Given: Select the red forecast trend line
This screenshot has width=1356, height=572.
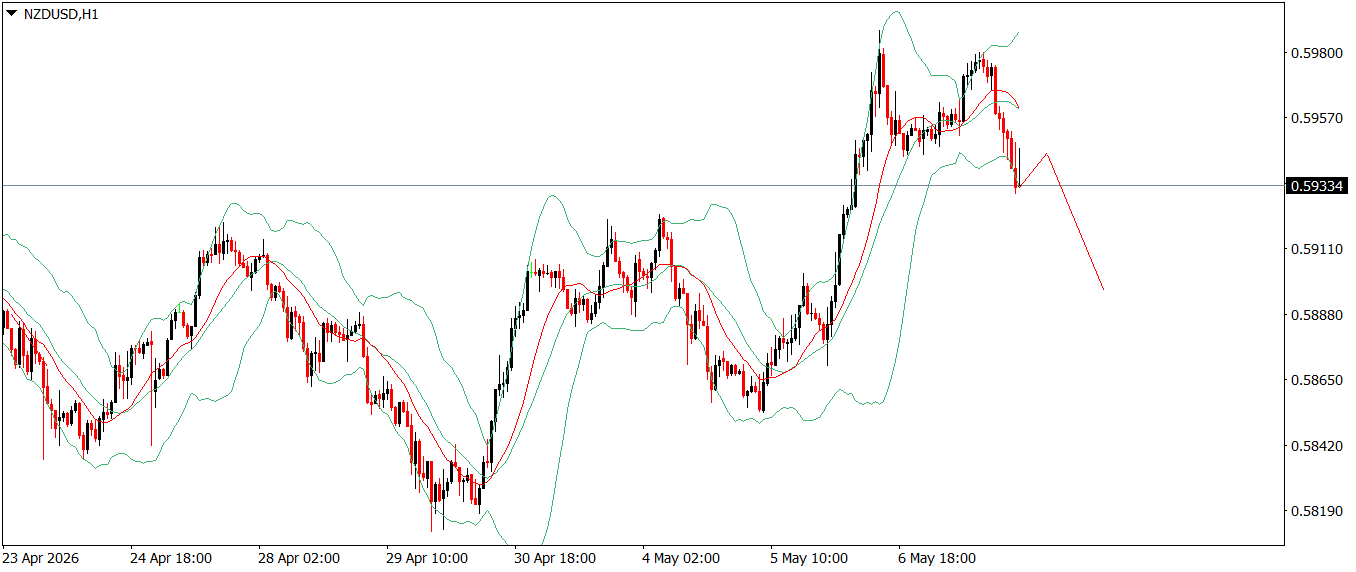Looking at the screenshot, I should (1075, 221).
